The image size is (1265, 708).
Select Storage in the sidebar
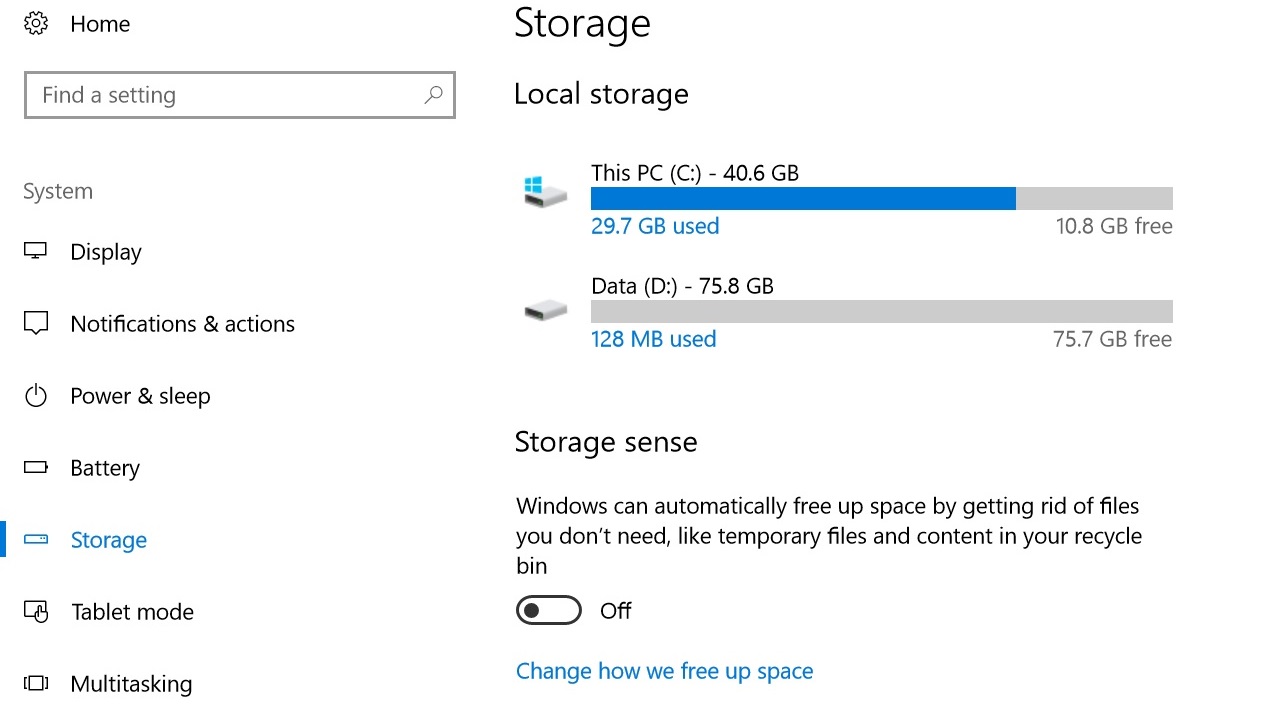coord(108,540)
